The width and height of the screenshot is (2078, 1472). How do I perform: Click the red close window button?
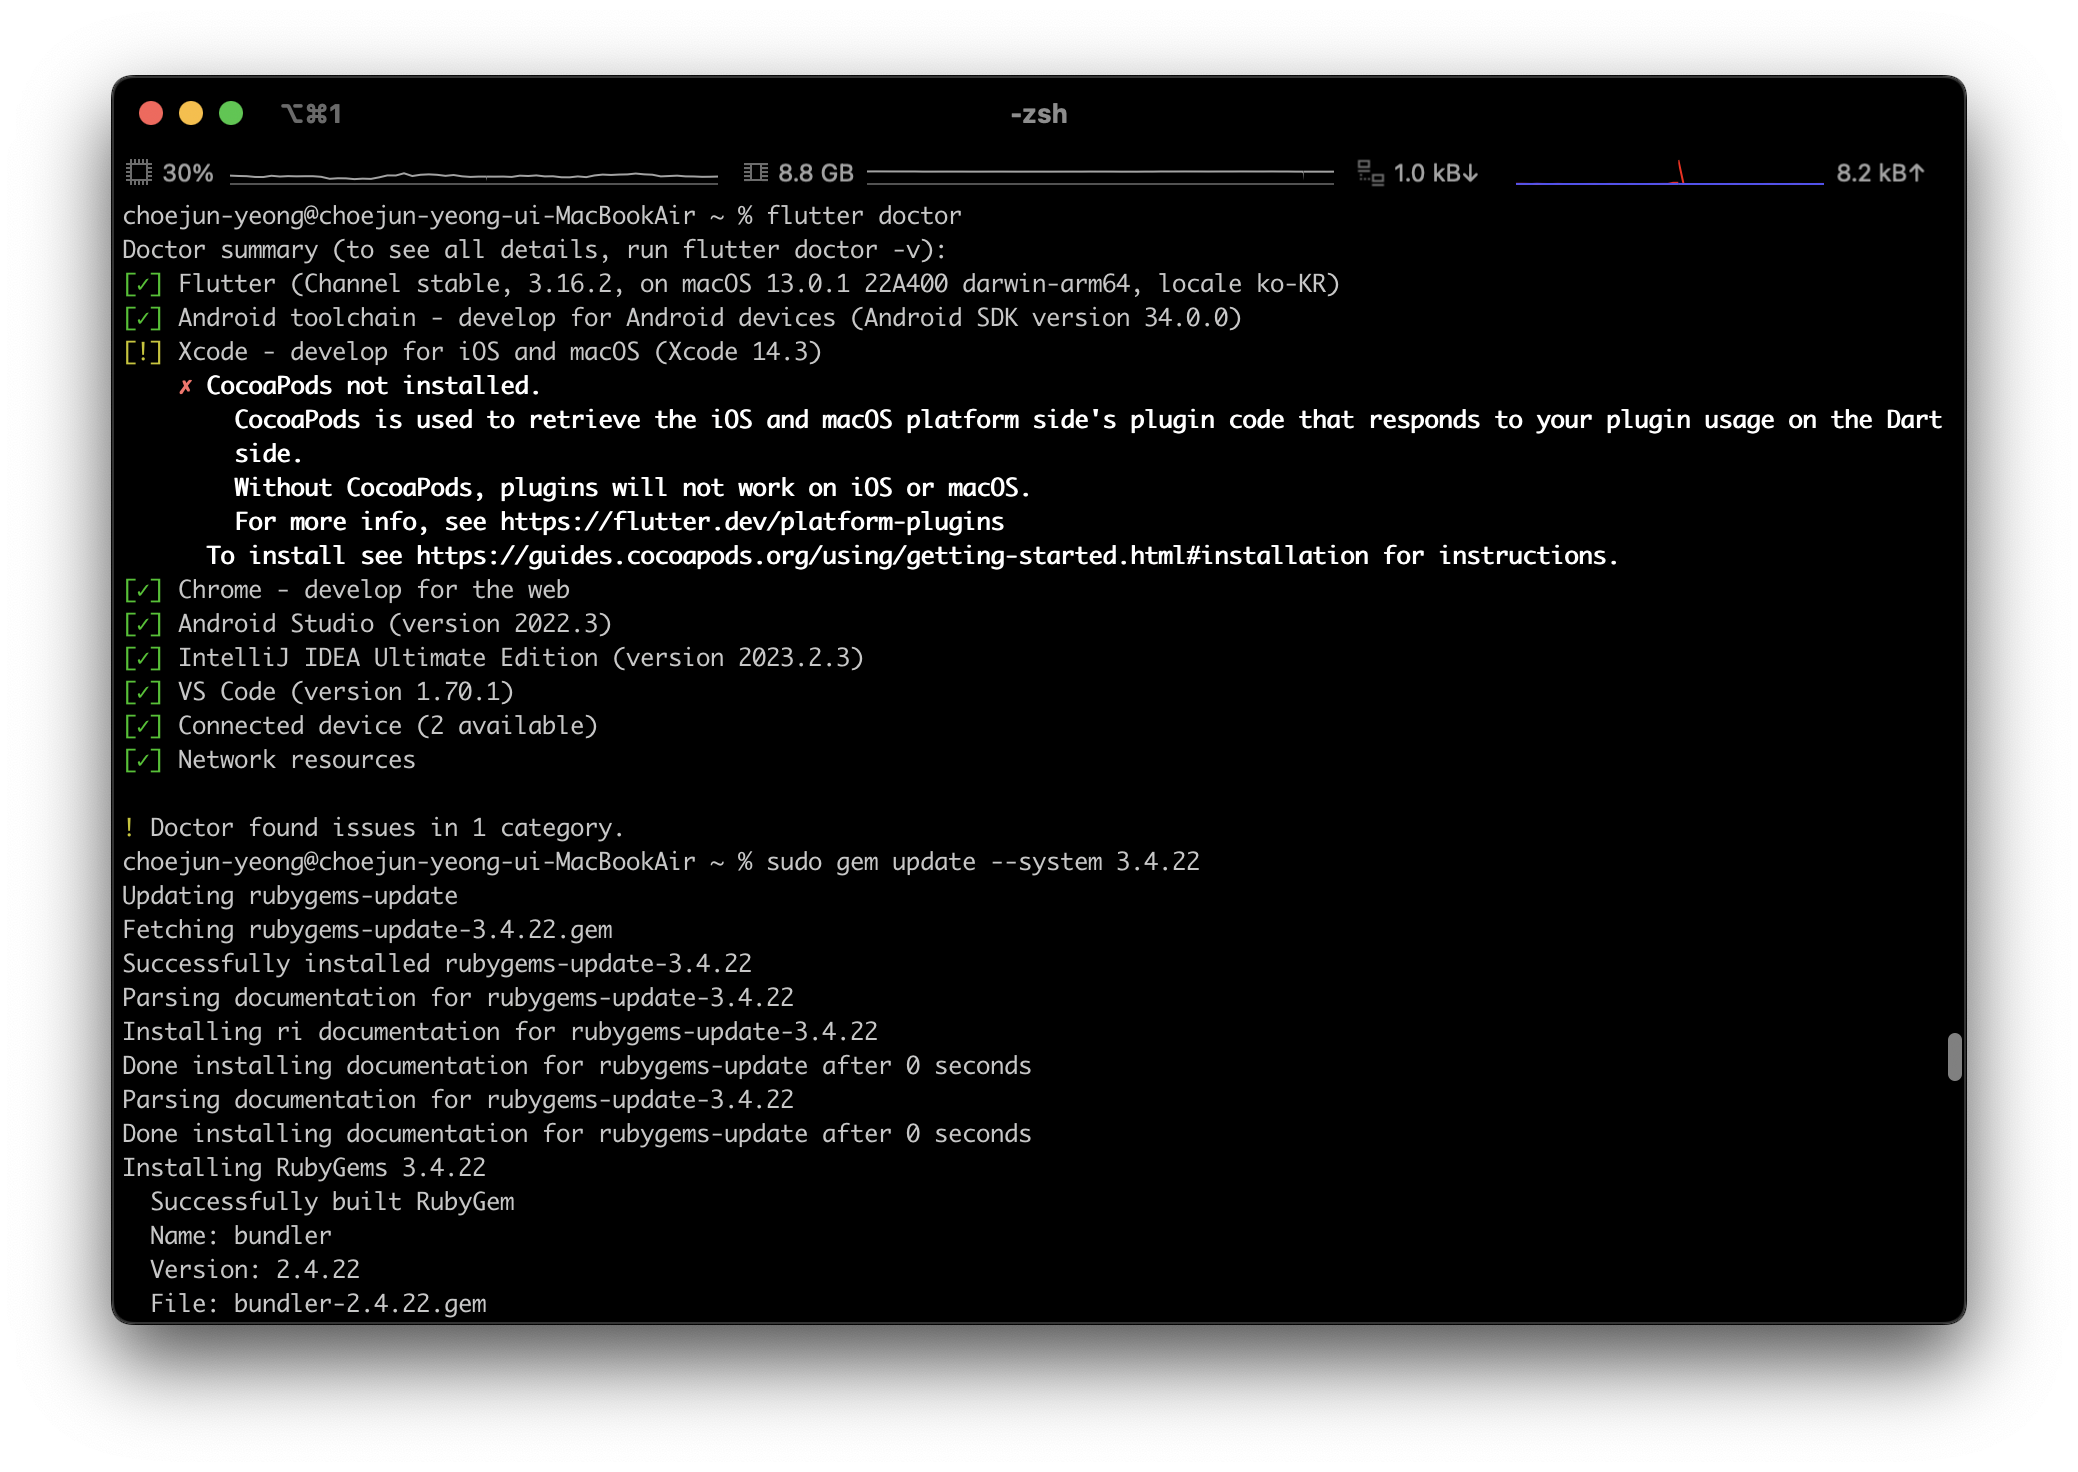(x=151, y=113)
